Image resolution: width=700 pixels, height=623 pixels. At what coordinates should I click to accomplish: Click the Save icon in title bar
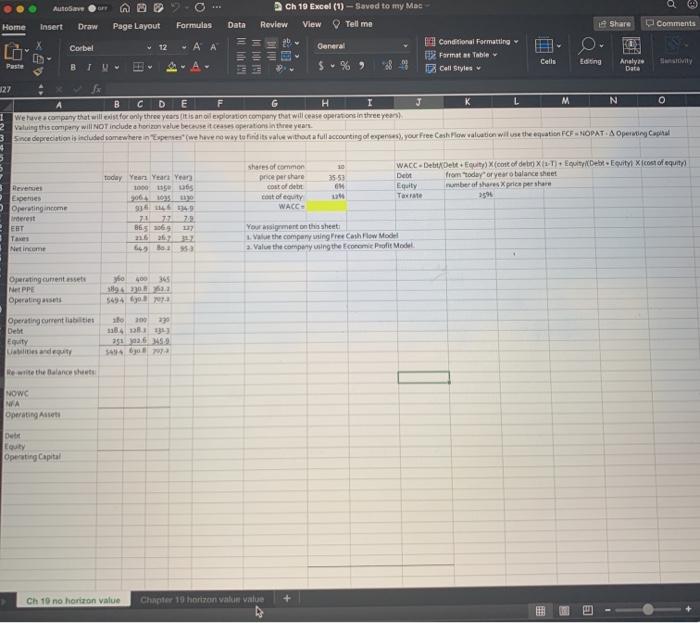[142, 8]
